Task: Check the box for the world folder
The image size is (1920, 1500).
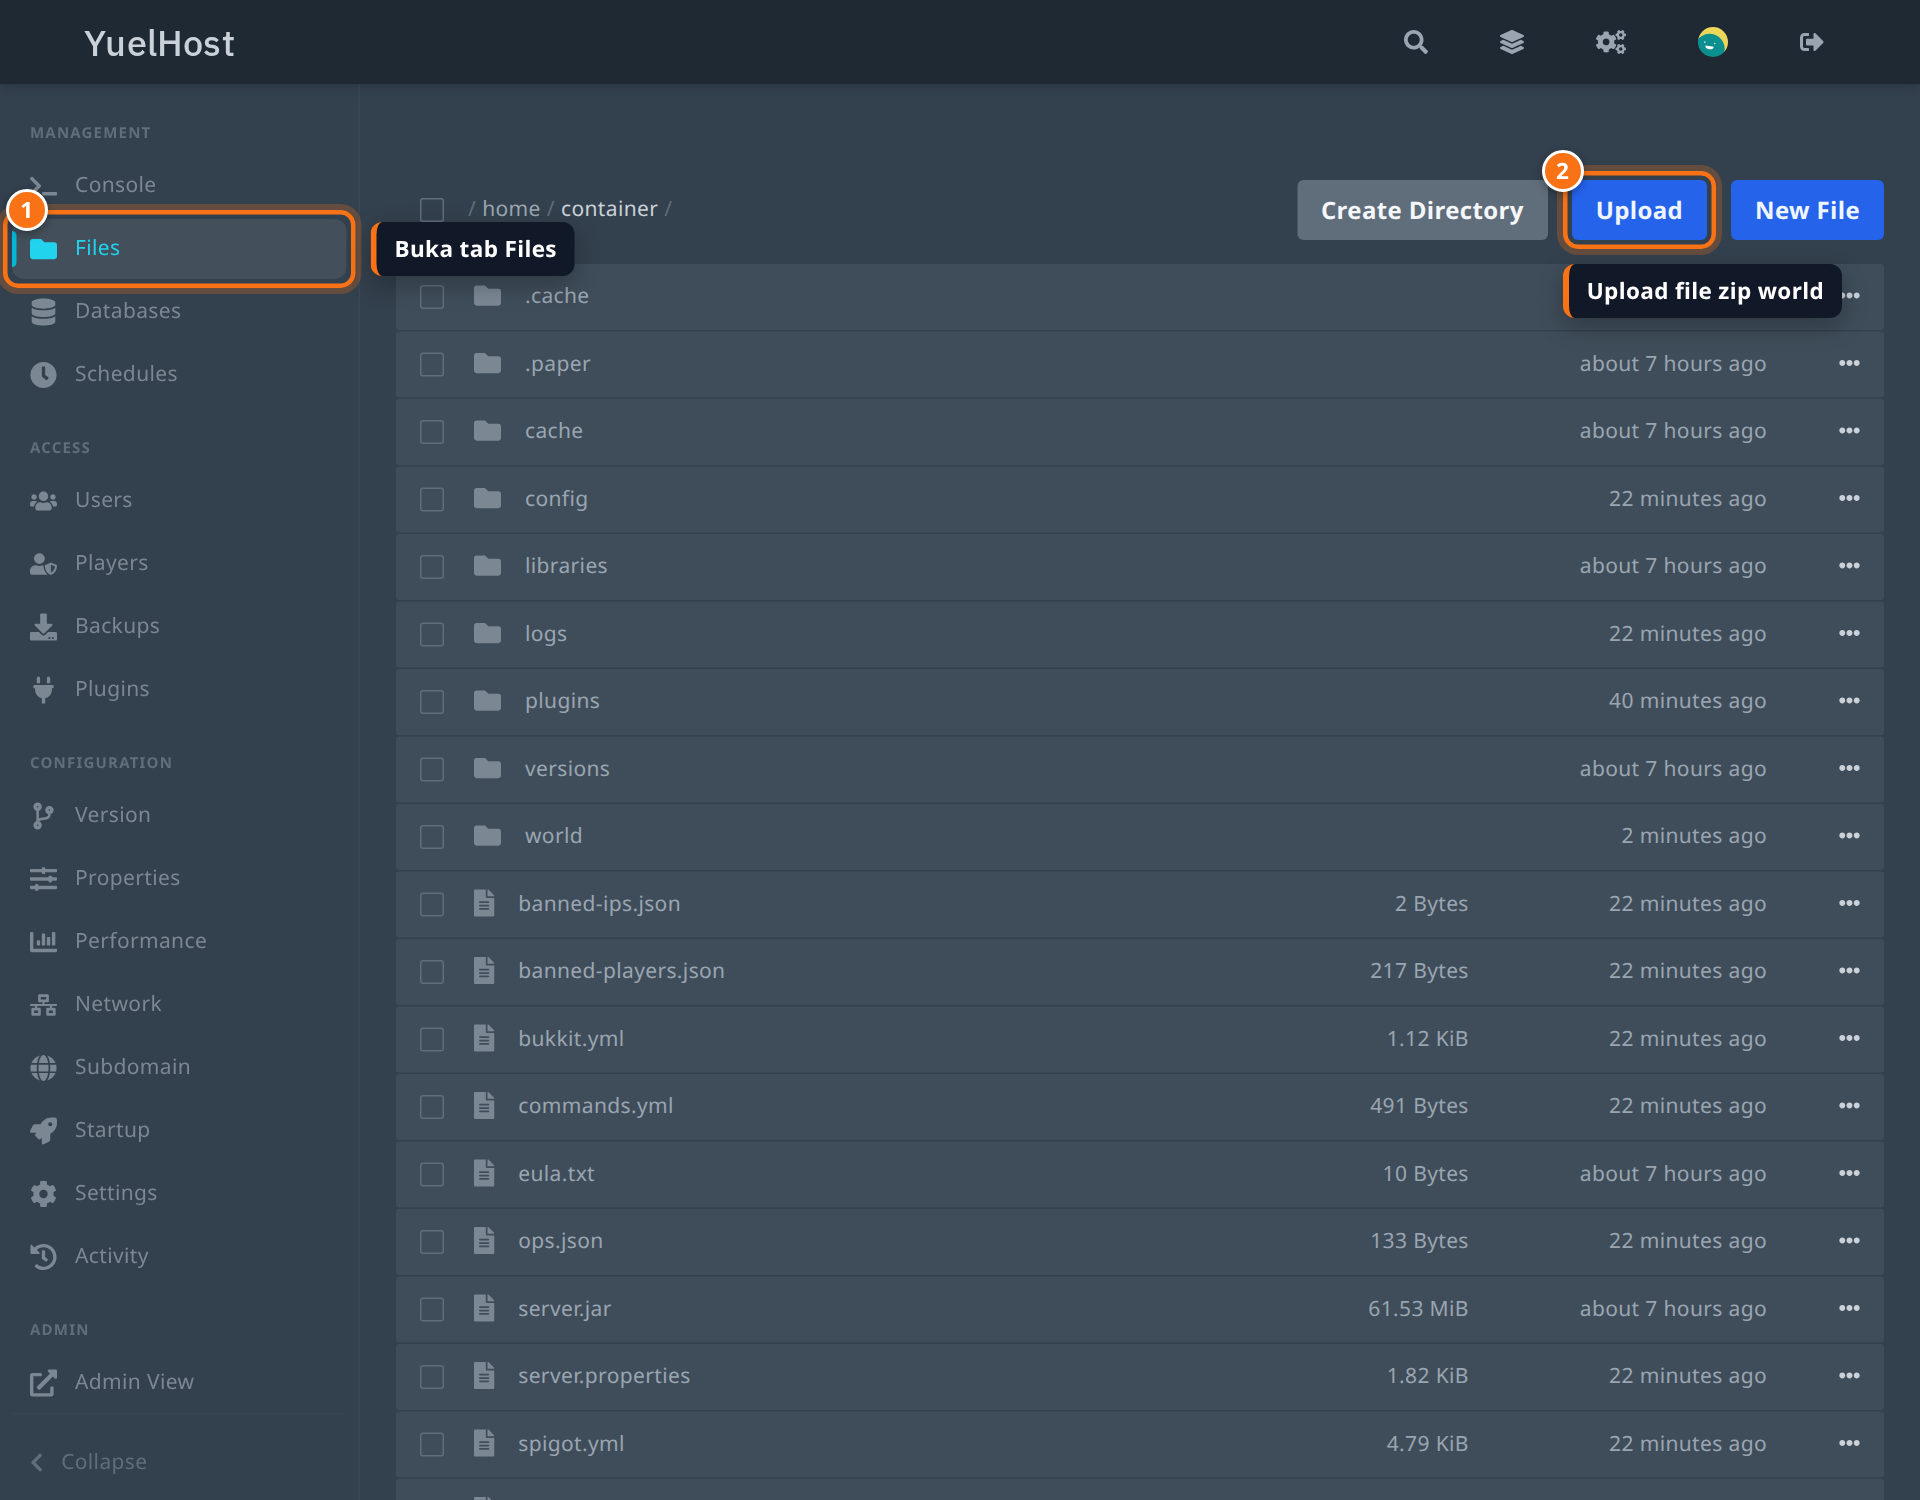Action: coord(432,836)
